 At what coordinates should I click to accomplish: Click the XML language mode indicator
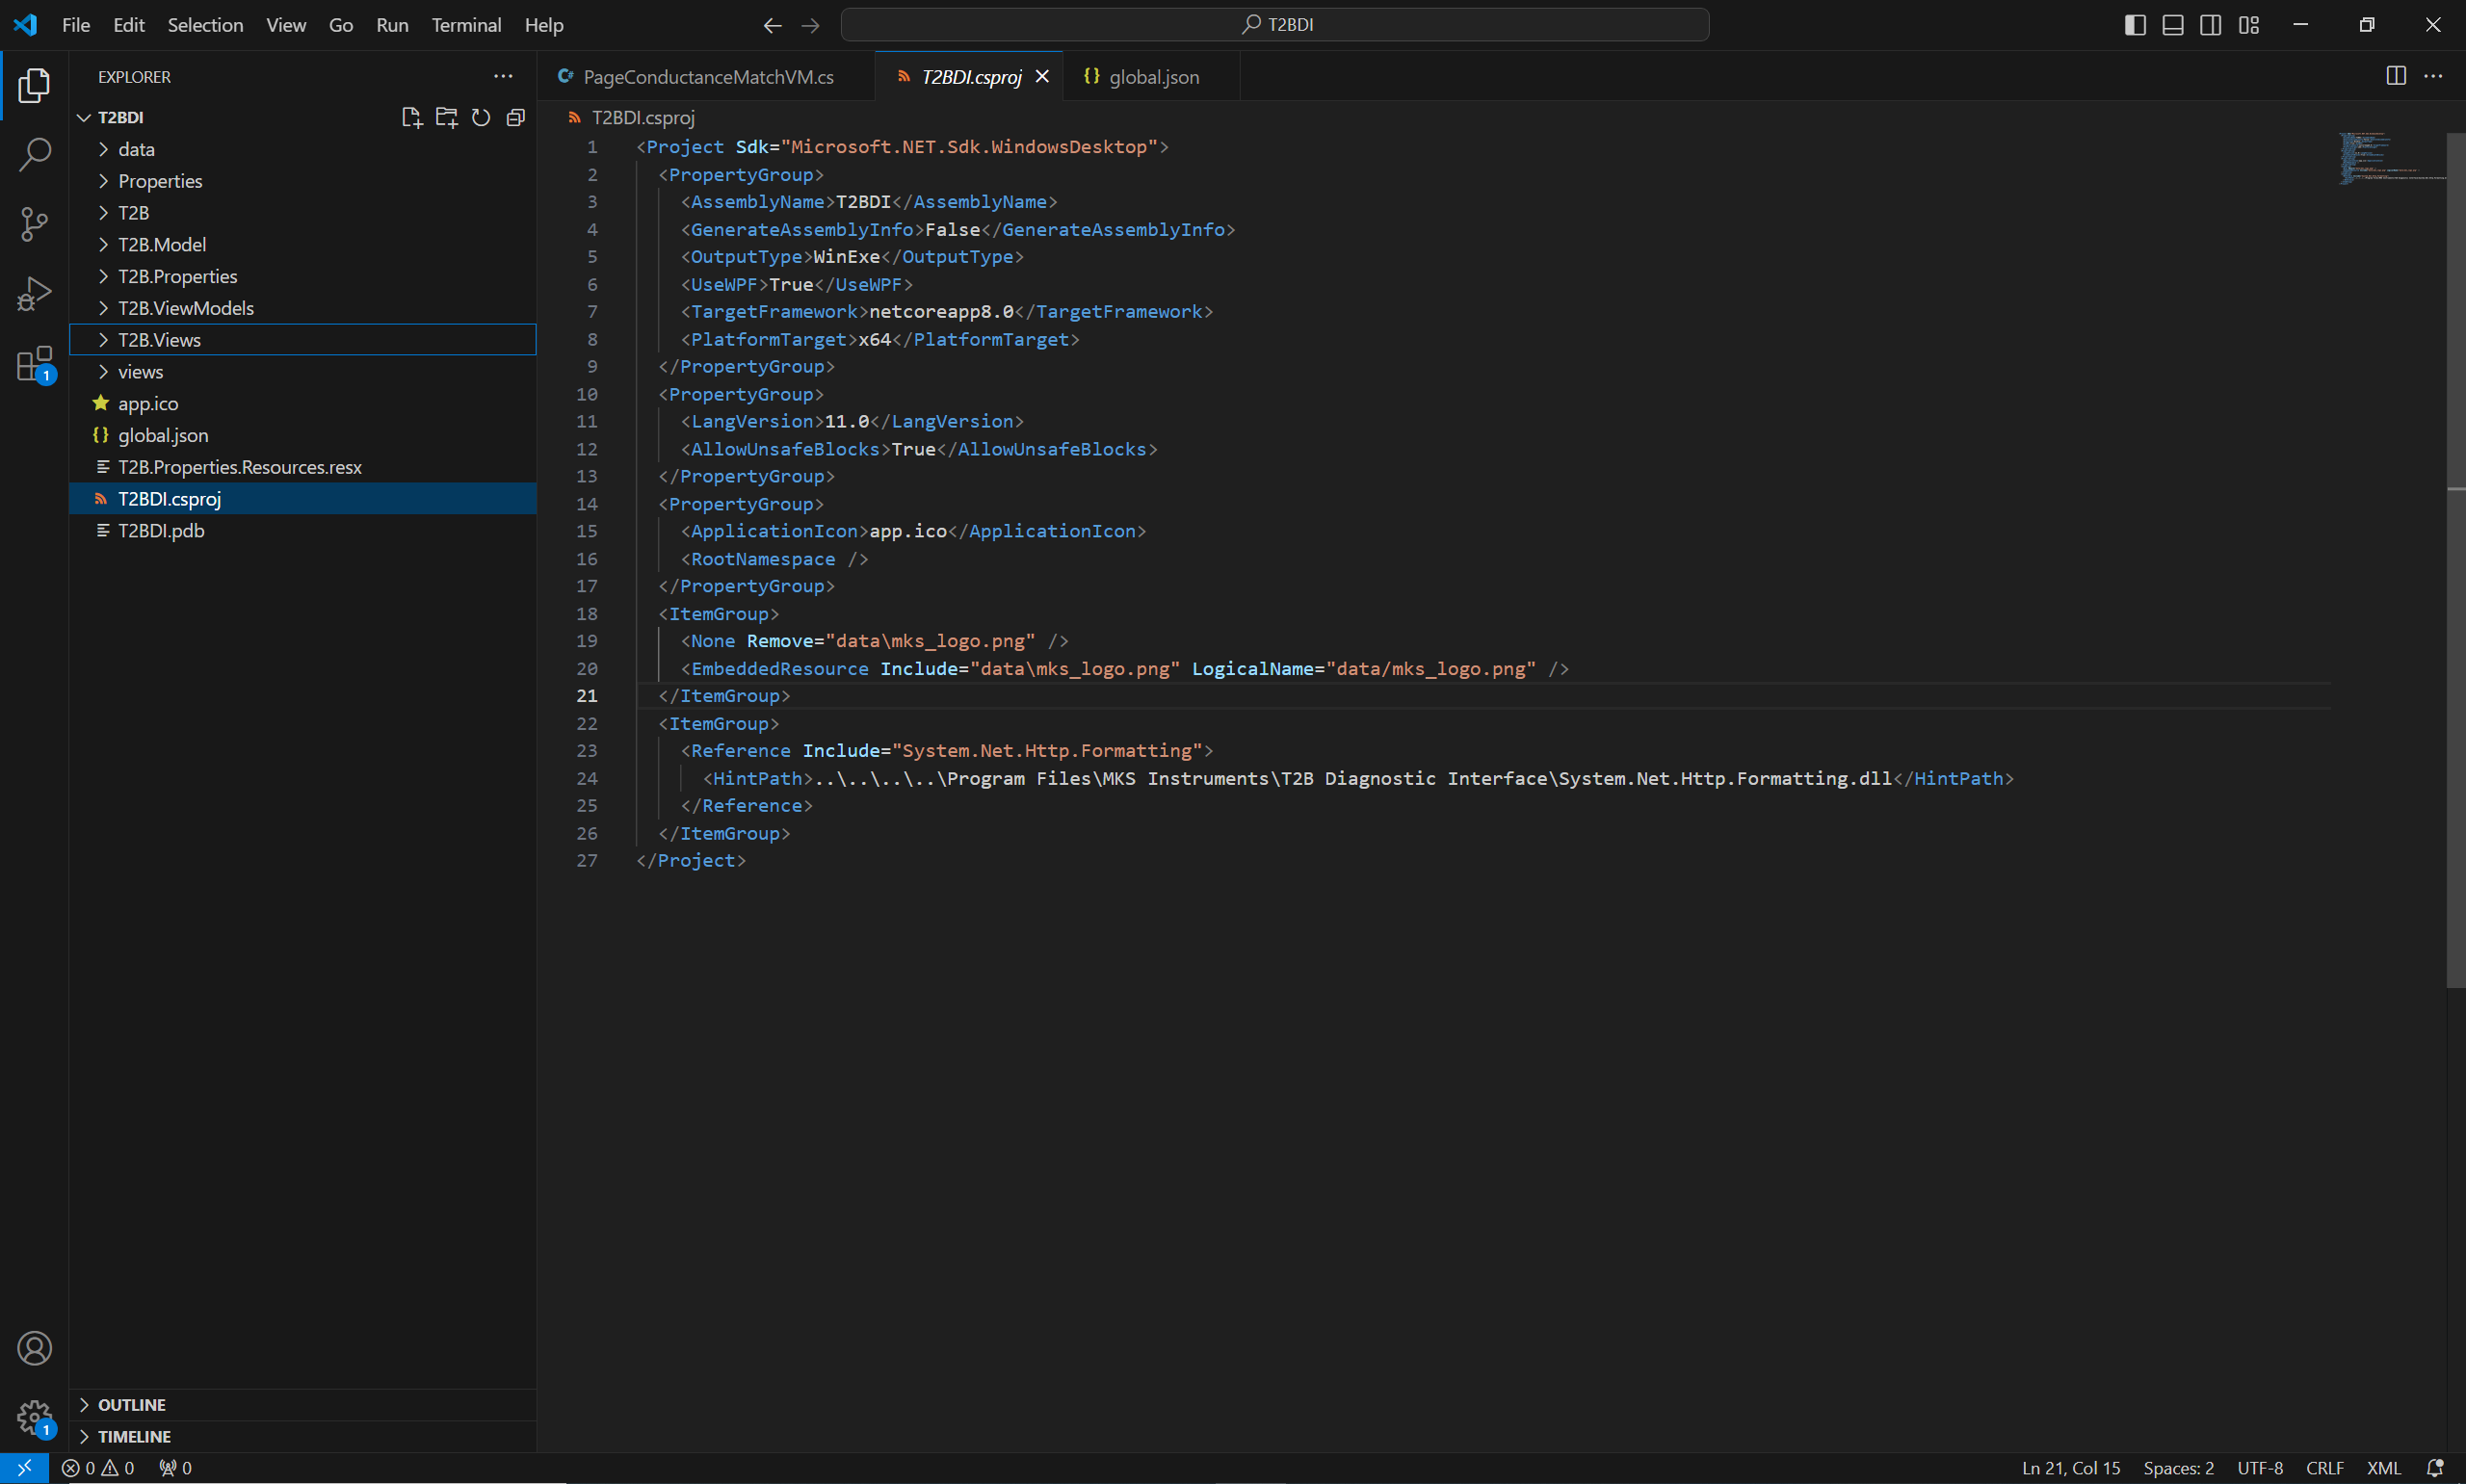pos(2383,1468)
